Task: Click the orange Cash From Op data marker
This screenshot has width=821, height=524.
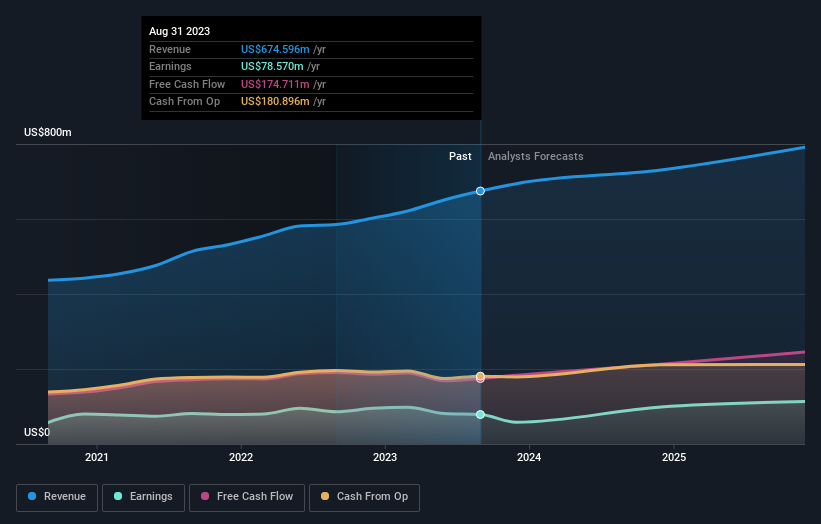Action: point(480,376)
